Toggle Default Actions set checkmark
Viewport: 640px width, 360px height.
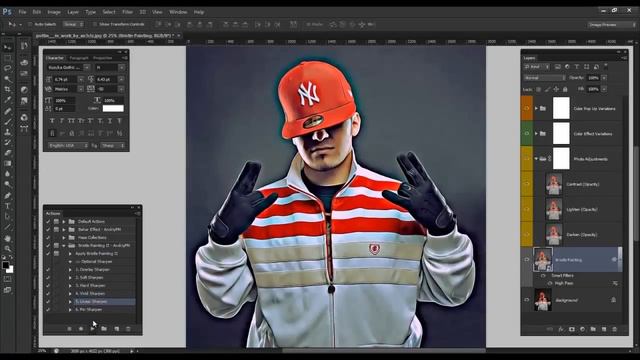pos(48,221)
